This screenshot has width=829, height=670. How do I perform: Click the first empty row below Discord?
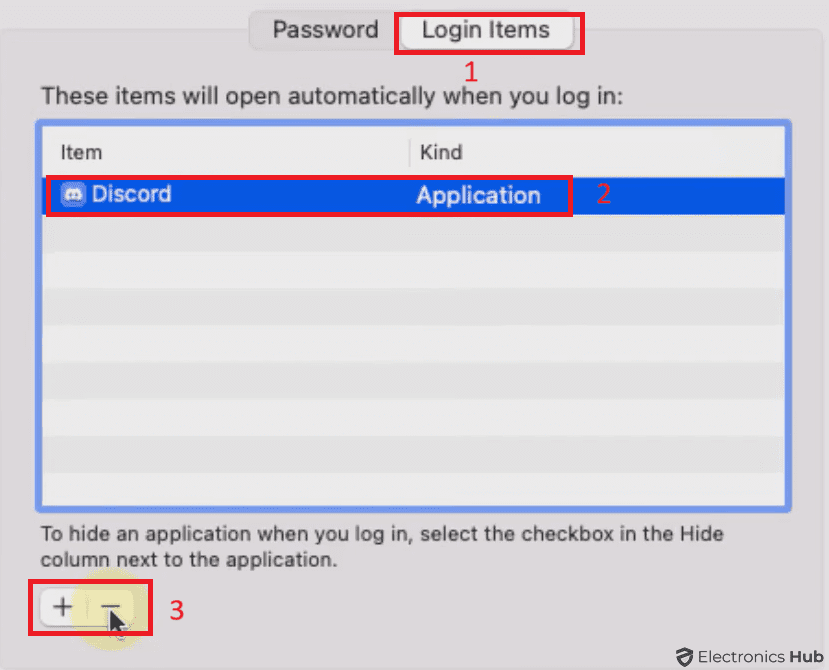pos(414,234)
